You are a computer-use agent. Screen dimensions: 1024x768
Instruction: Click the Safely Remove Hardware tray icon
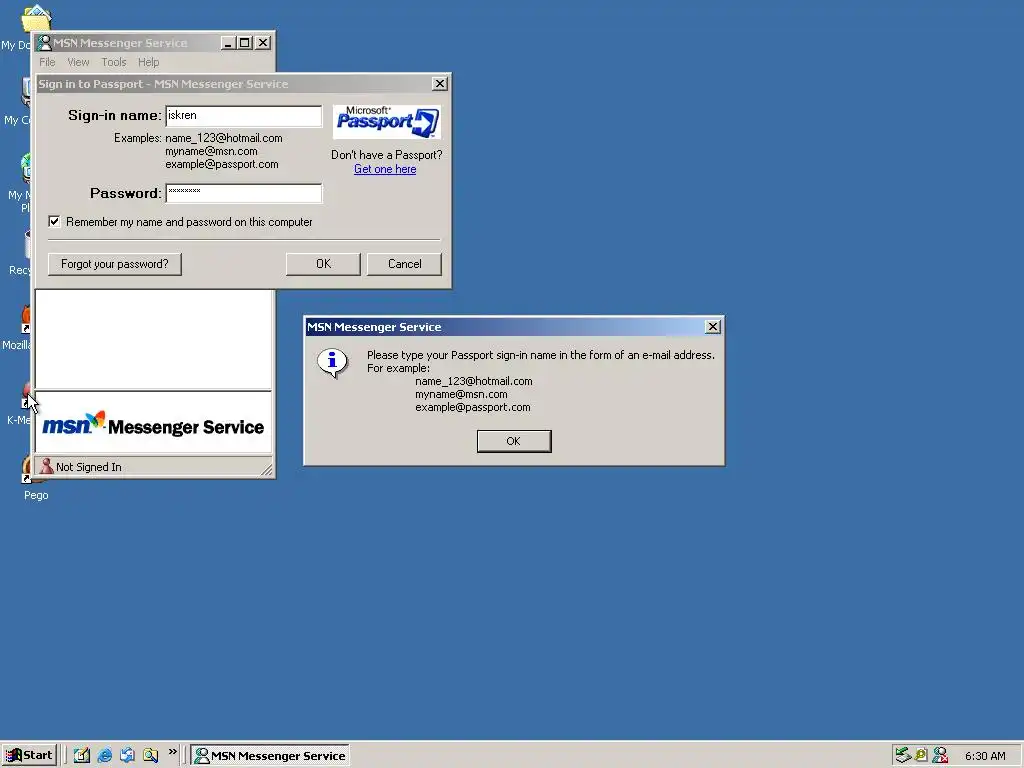click(903, 755)
